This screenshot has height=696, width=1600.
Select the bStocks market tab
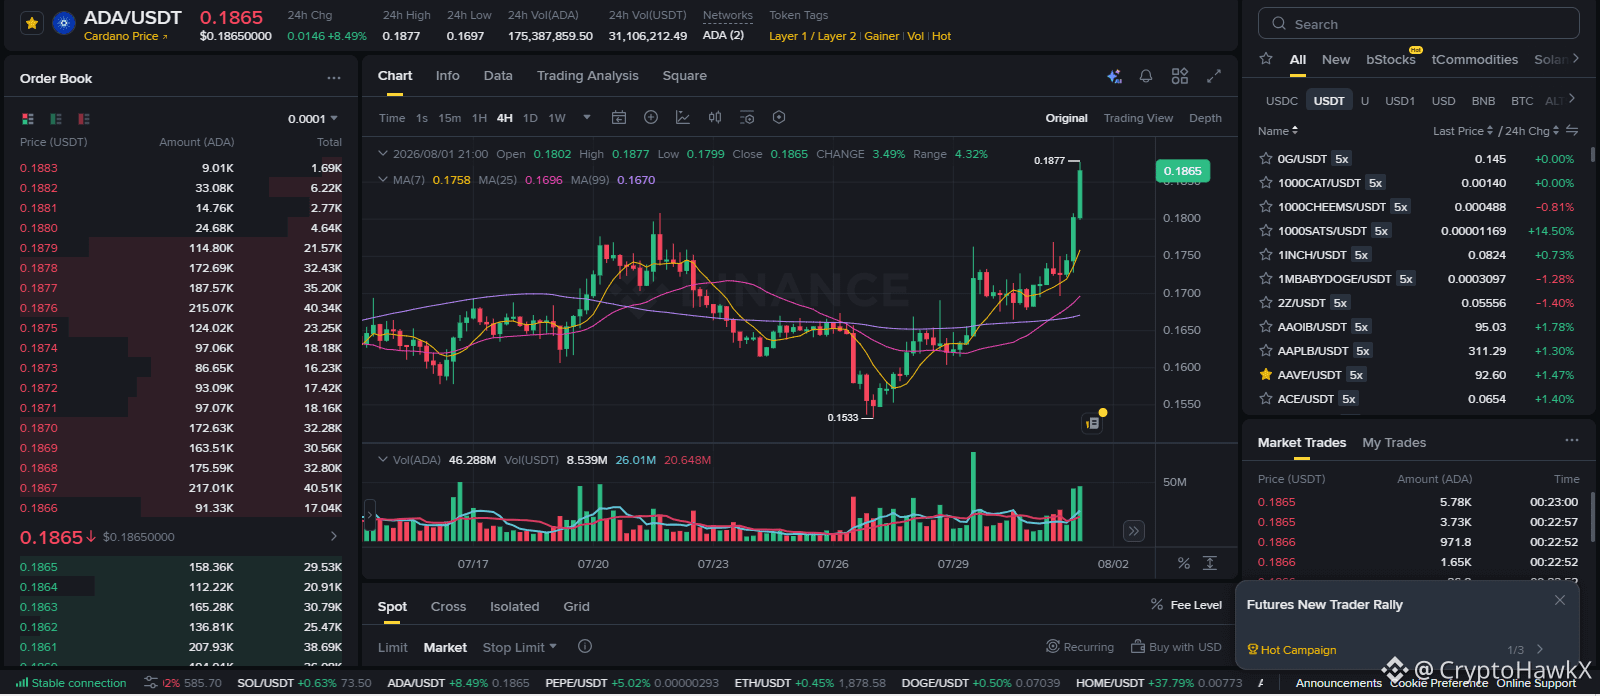pyautogui.click(x=1391, y=59)
